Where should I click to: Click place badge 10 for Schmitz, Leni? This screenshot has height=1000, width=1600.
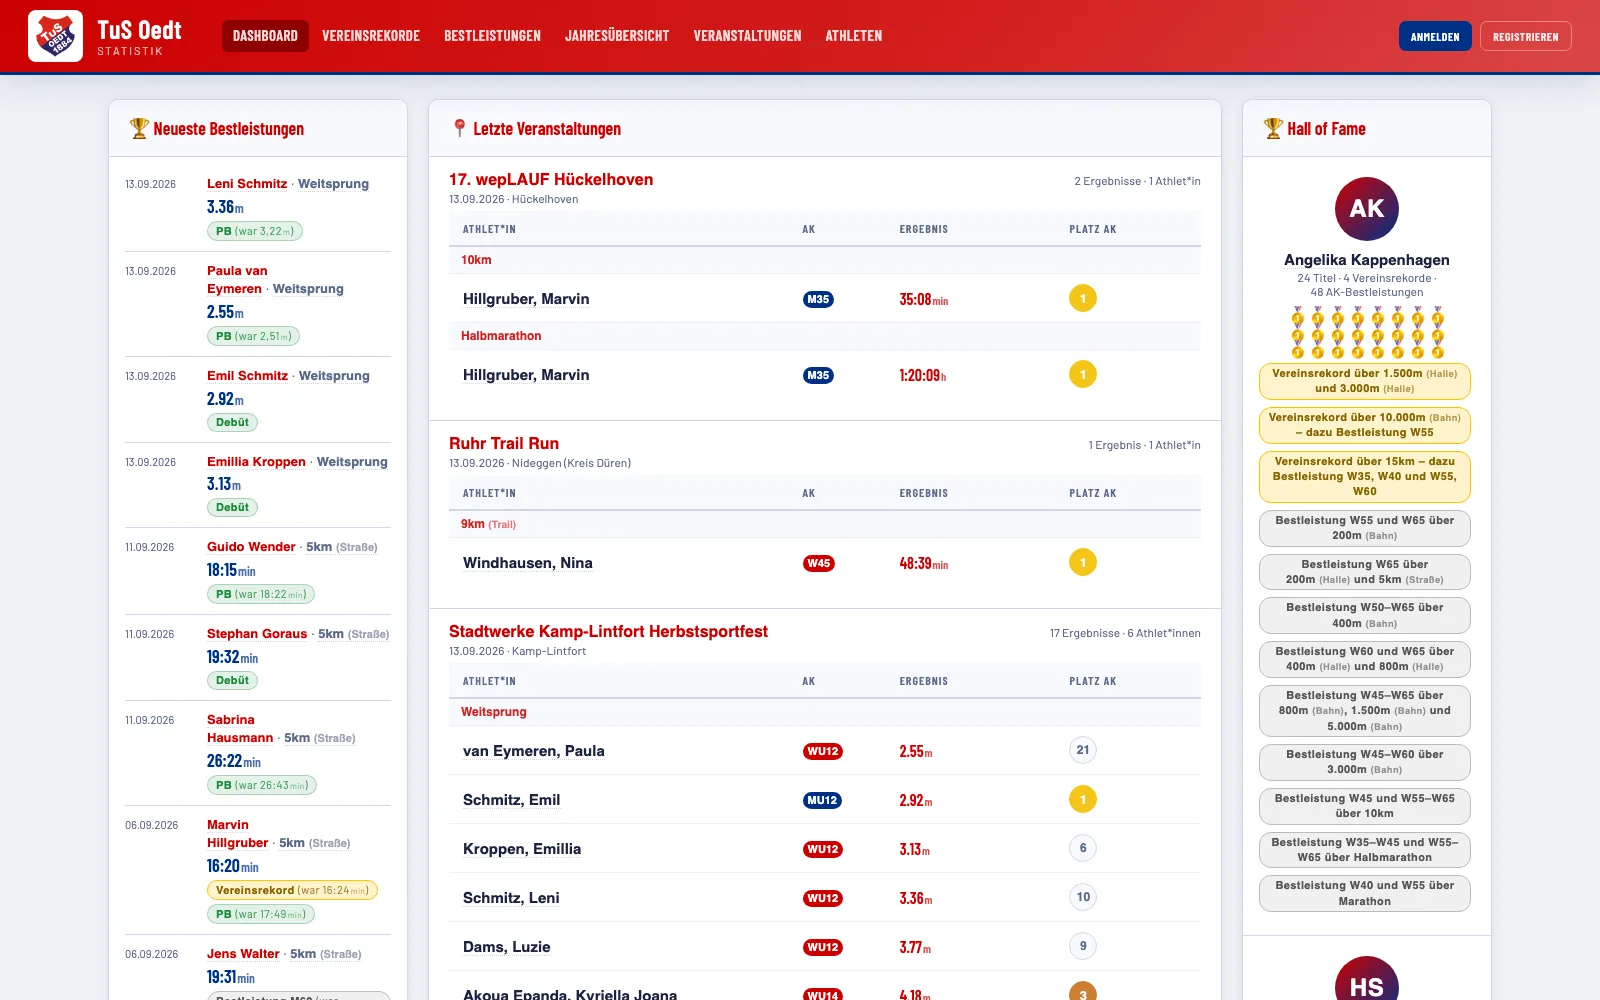(x=1083, y=897)
